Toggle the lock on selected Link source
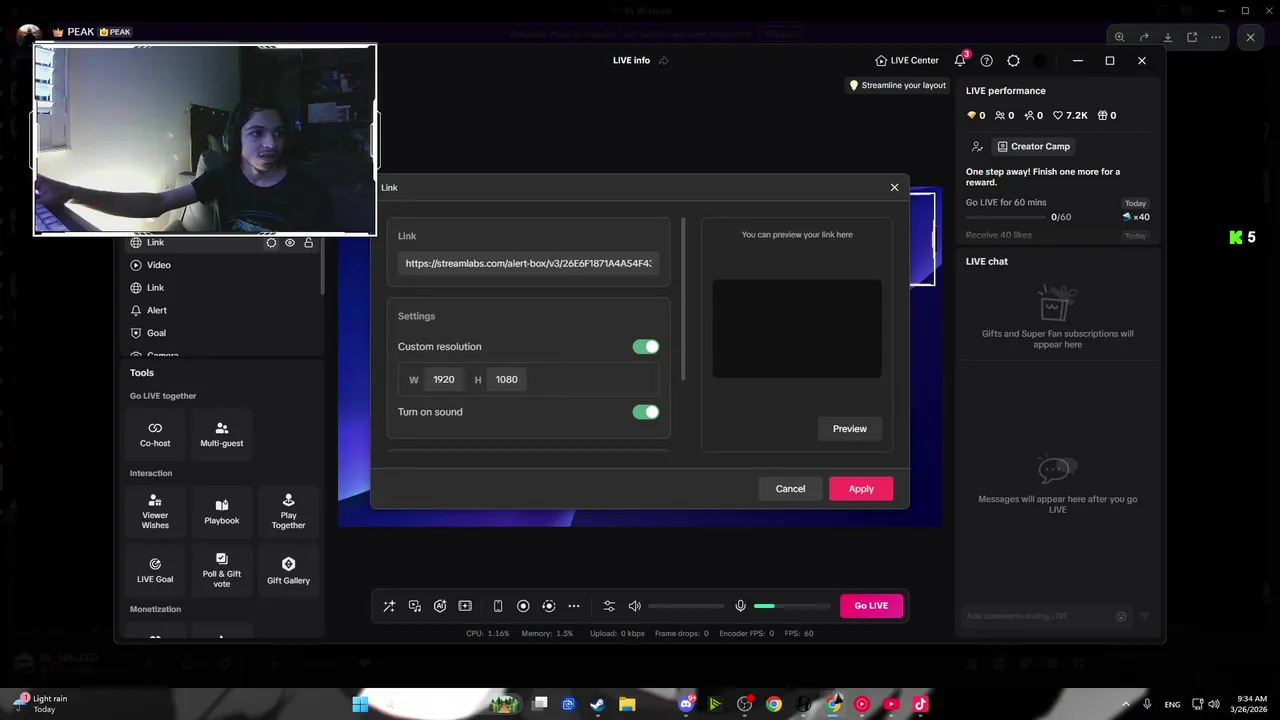 coord(309,243)
